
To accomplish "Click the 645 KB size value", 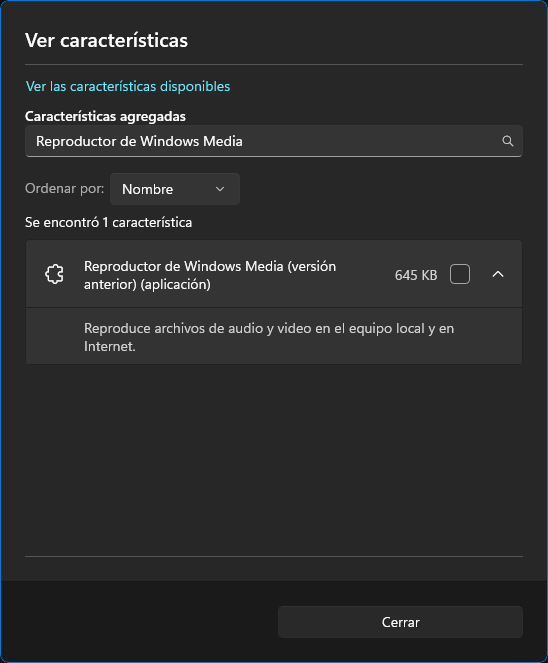I will pos(416,275).
